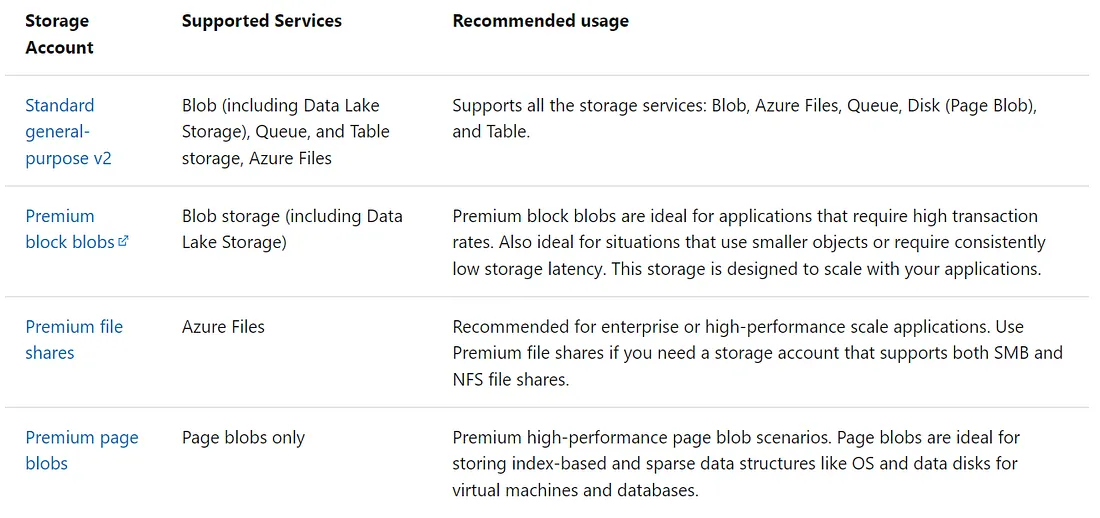Open the Premium file shares link
Screen dimensions: 1100x518
click(x=74, y=340)
